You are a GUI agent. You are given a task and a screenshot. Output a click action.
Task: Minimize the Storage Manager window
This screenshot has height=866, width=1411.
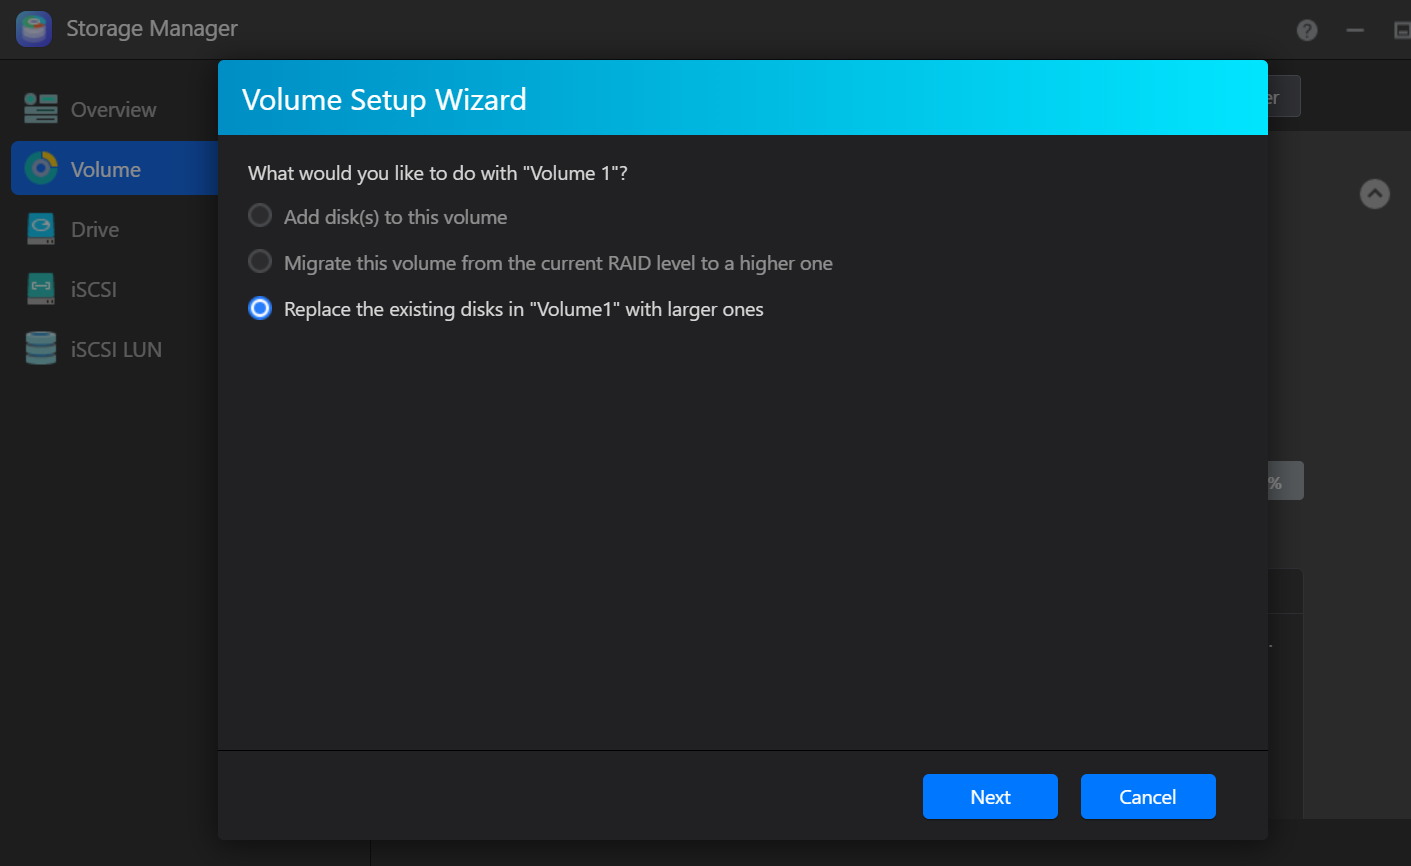click(1355, 30)
